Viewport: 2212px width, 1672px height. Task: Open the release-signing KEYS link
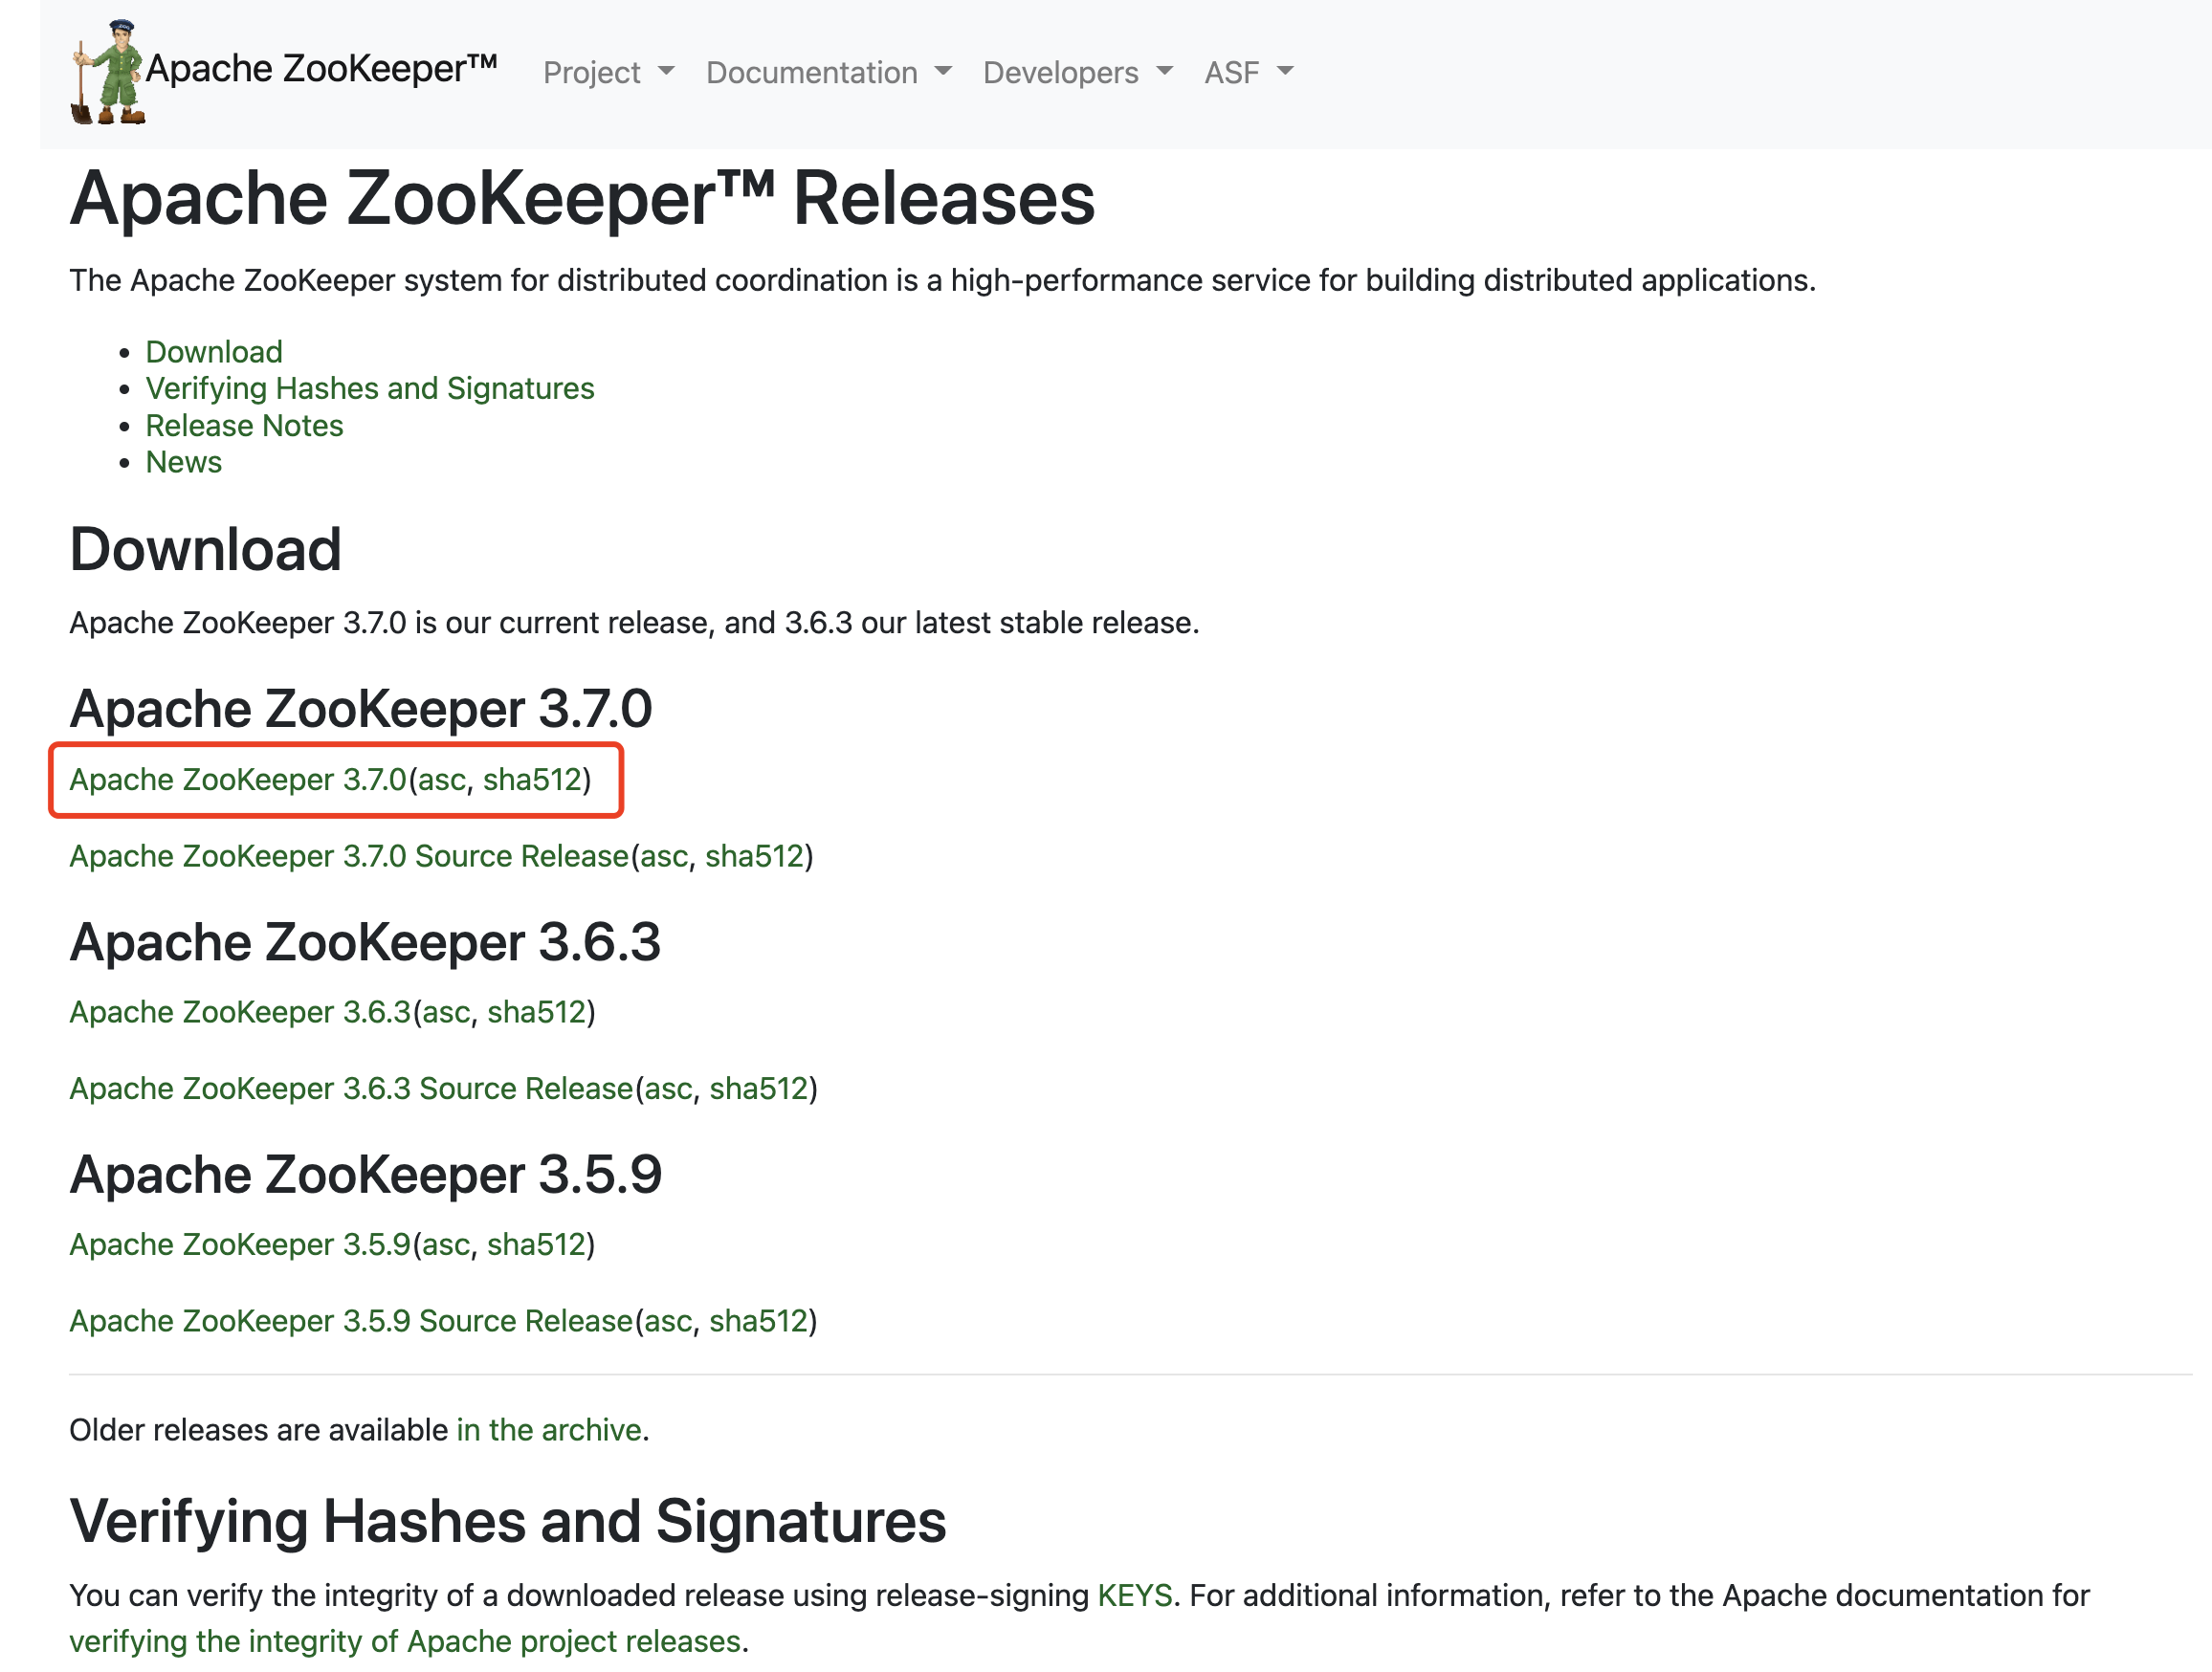click(1134, 1595)
